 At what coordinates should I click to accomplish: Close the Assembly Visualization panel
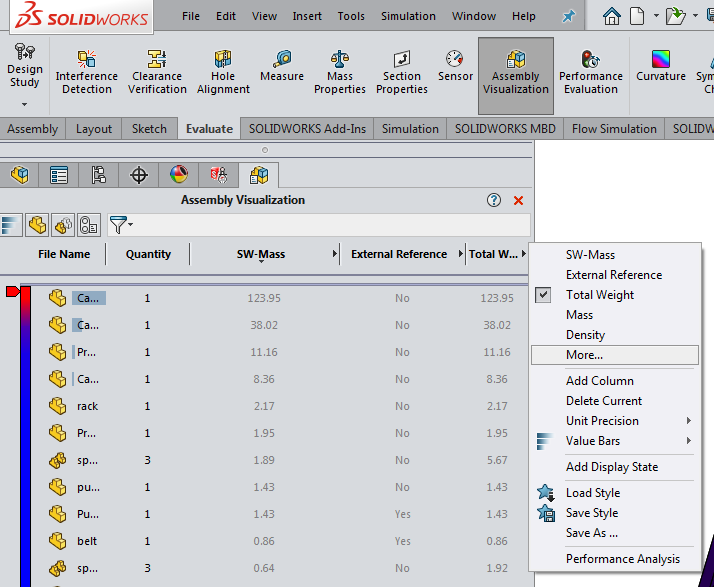[x=518, y=200]
